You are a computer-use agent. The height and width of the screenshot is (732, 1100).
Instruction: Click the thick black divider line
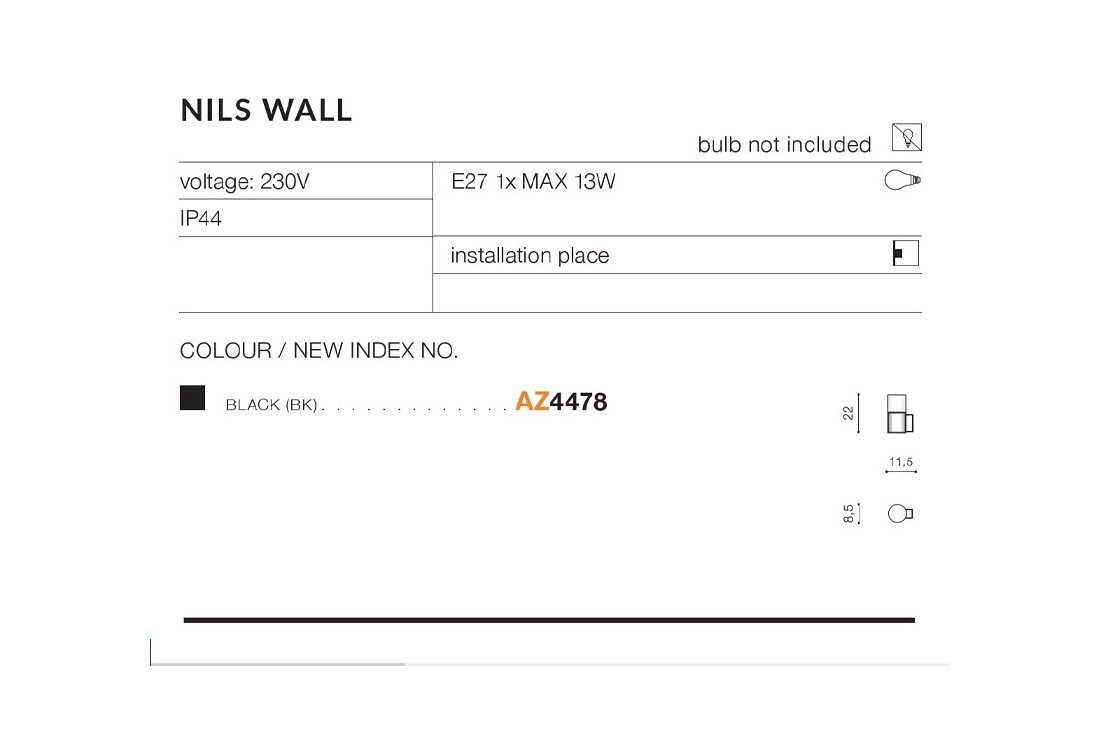[x=548, y=620]
